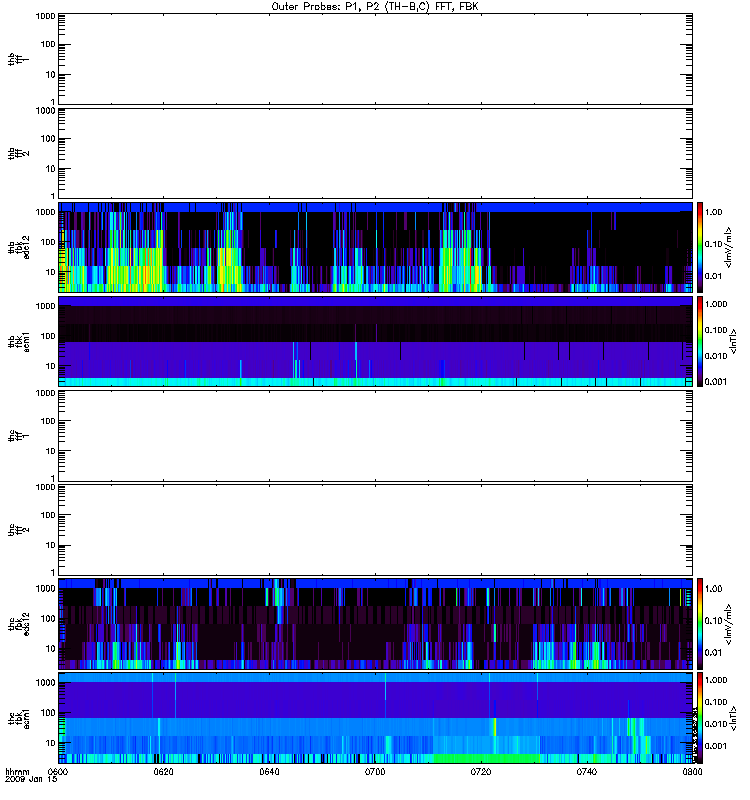Click the '0620' time axis label
The width and height of the screenshot is (750, 800).
pyautogui.click(x=163, y=772)
